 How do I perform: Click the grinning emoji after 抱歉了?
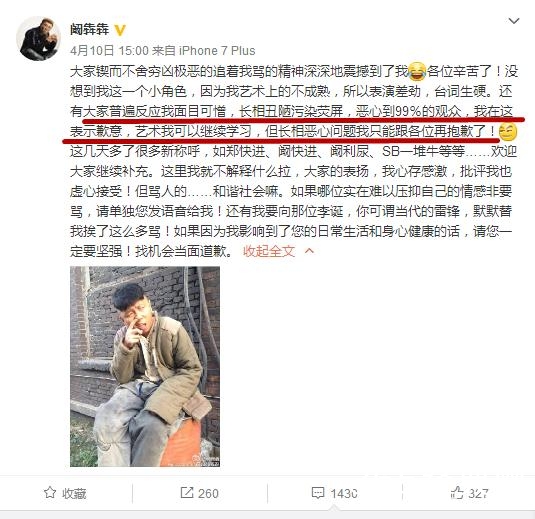click(508, 132)
